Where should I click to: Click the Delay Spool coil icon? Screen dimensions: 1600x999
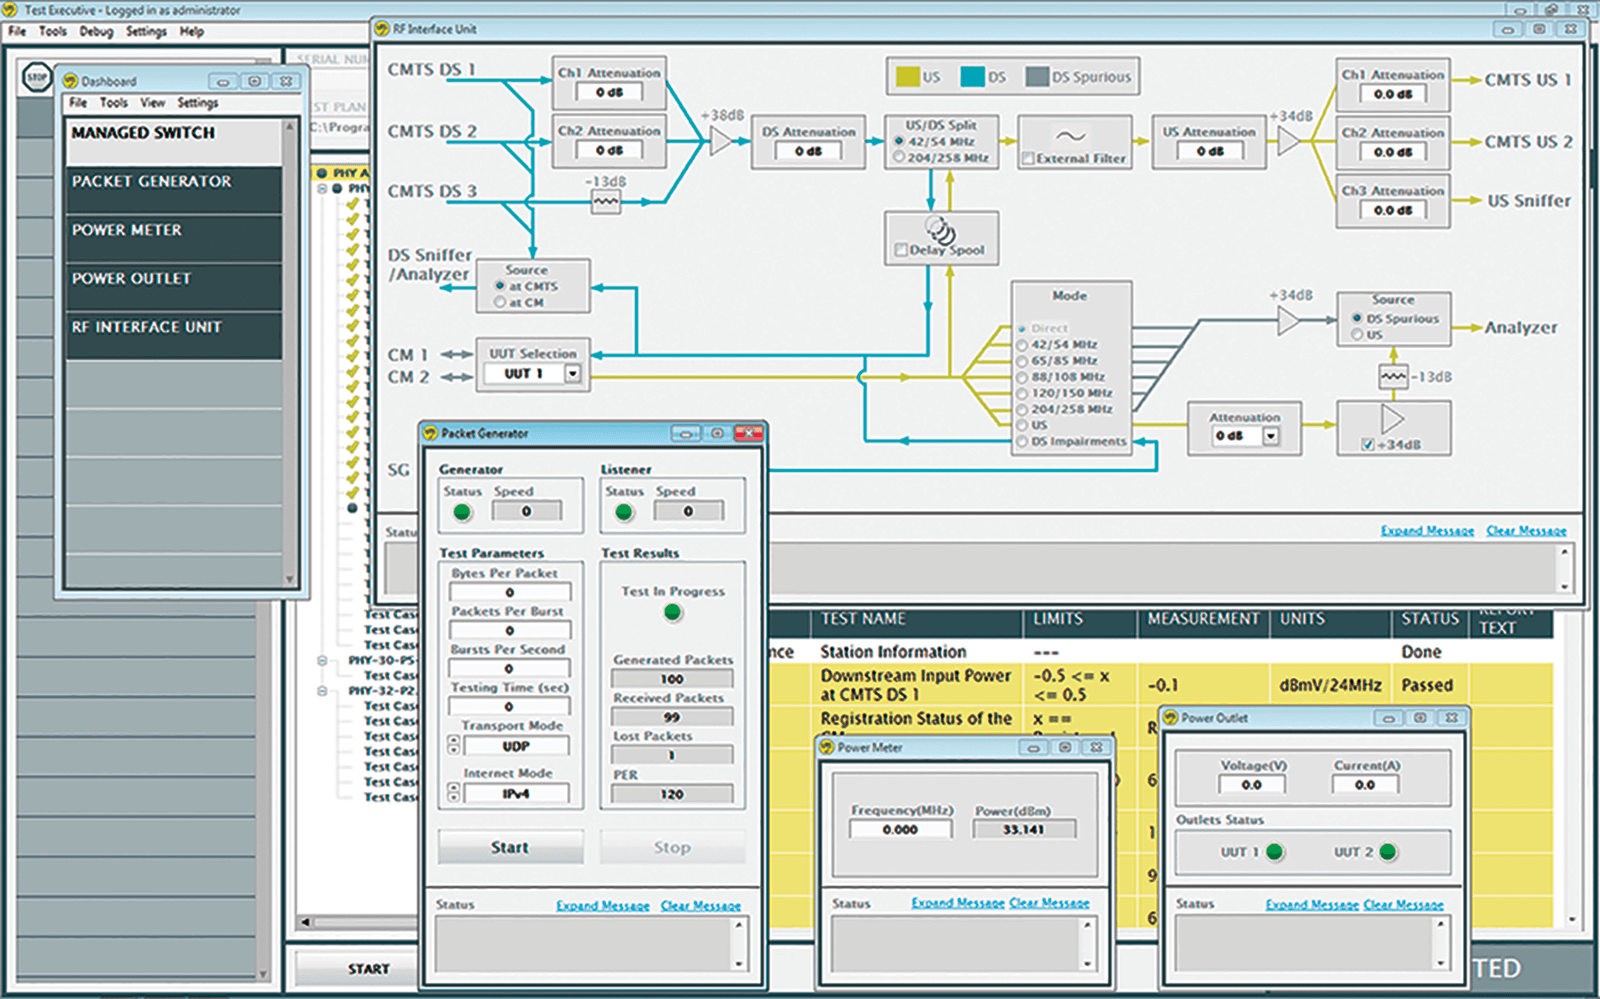(x=940, y=229)
